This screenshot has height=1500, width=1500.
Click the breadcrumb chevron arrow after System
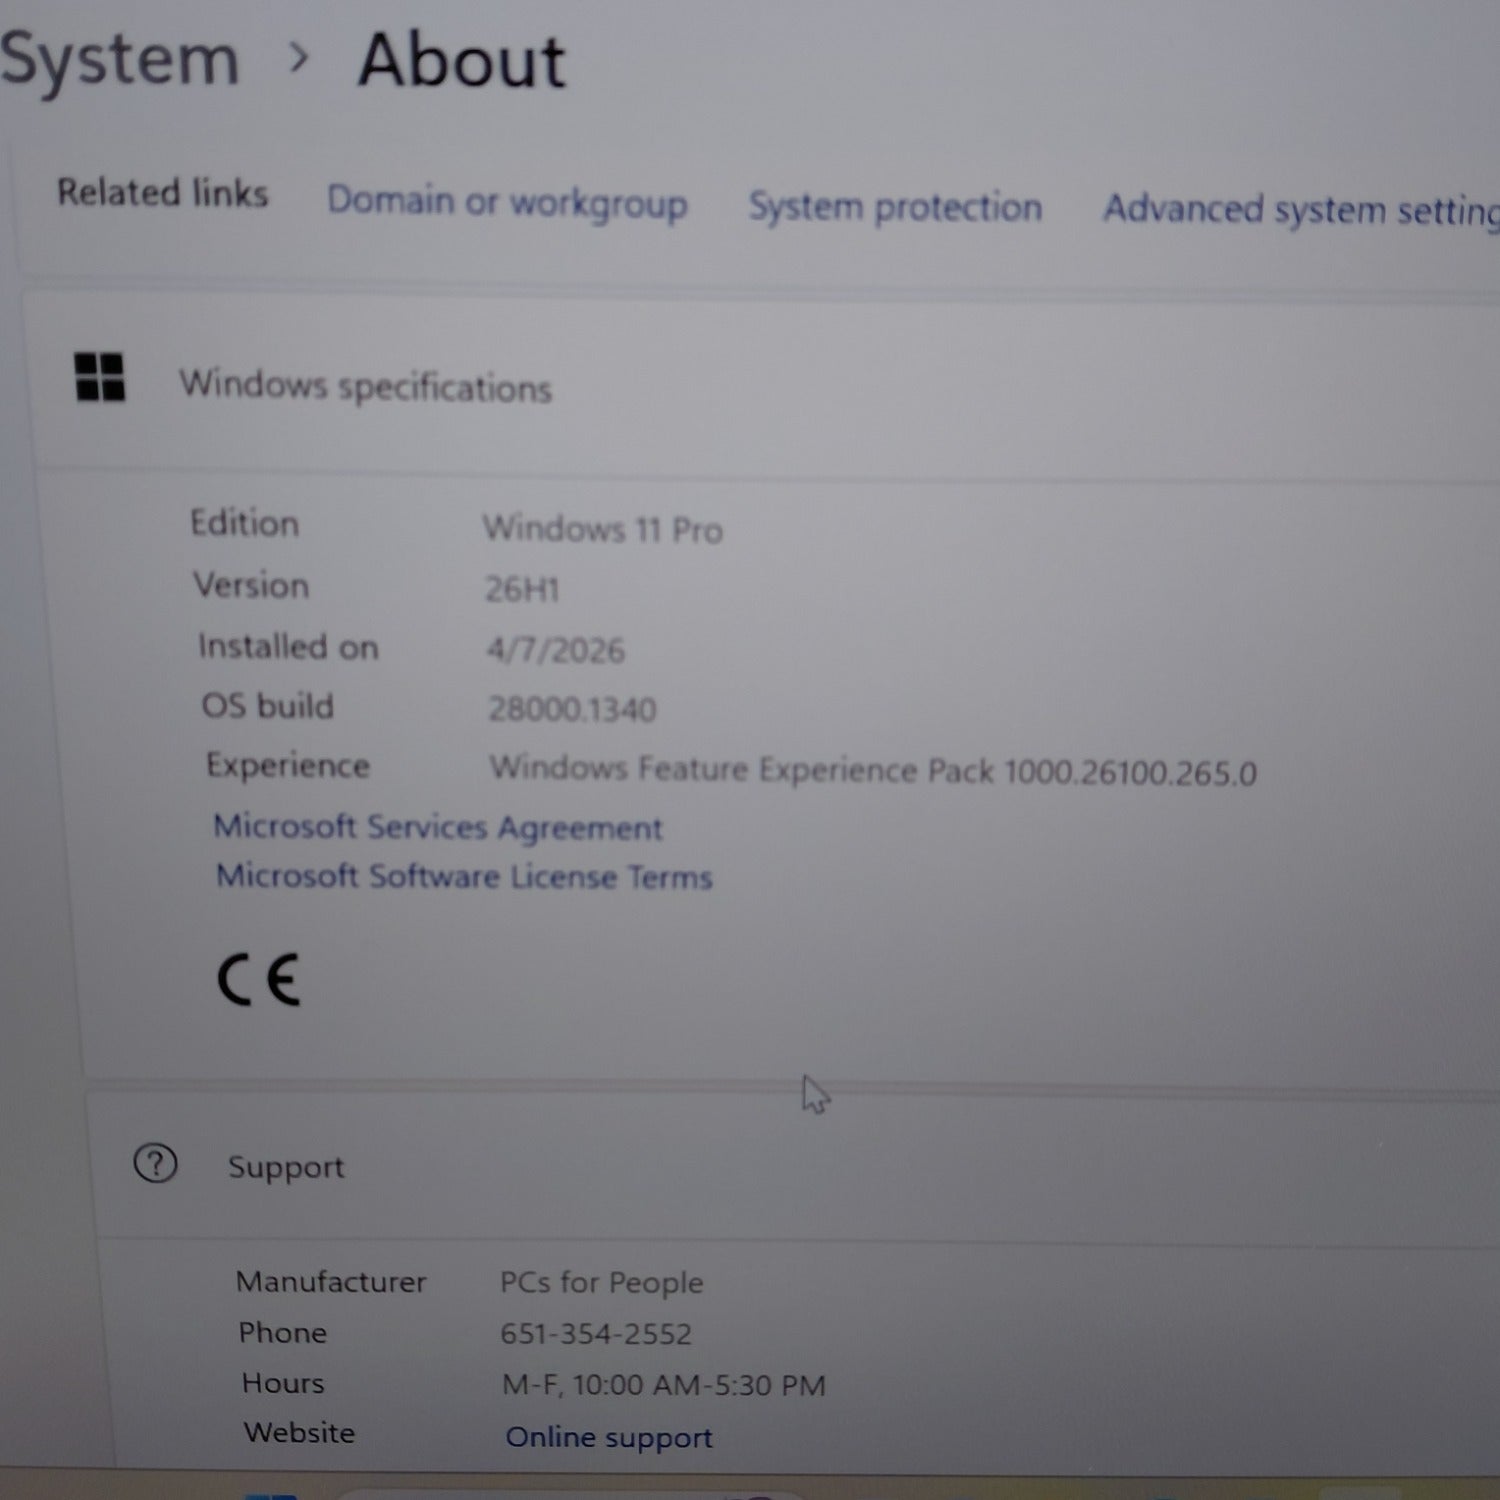(298, 59)
